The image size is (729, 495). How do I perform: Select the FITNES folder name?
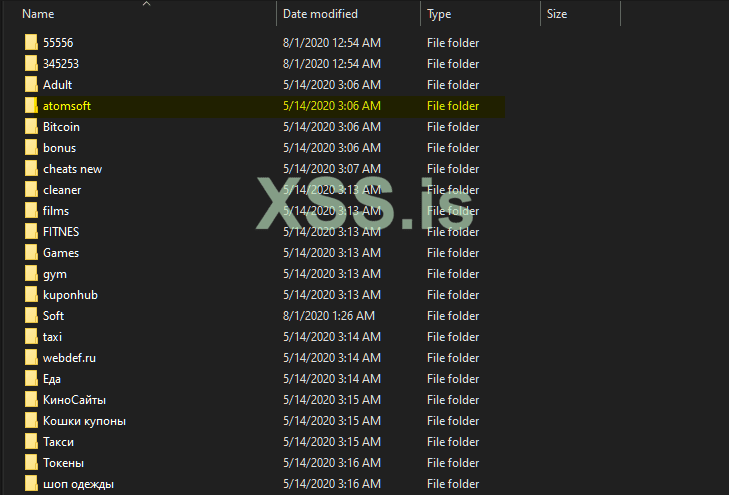[61, 232]
